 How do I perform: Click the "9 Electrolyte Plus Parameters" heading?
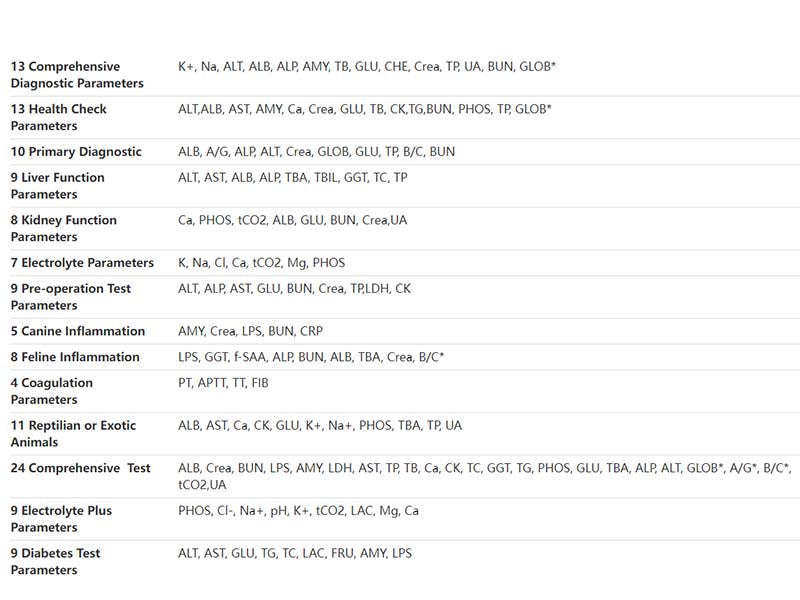coord(61,518)
